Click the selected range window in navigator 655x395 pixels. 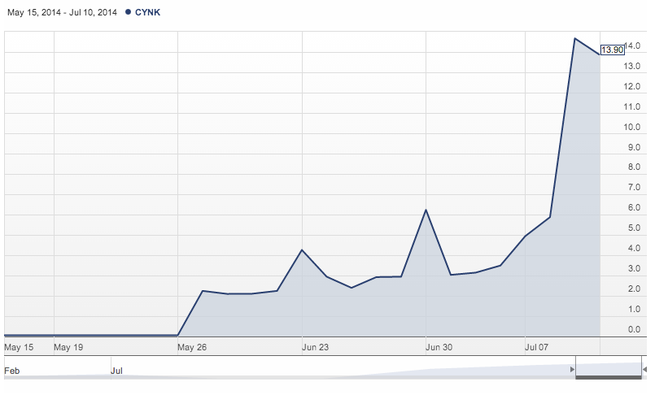[608, 366]
